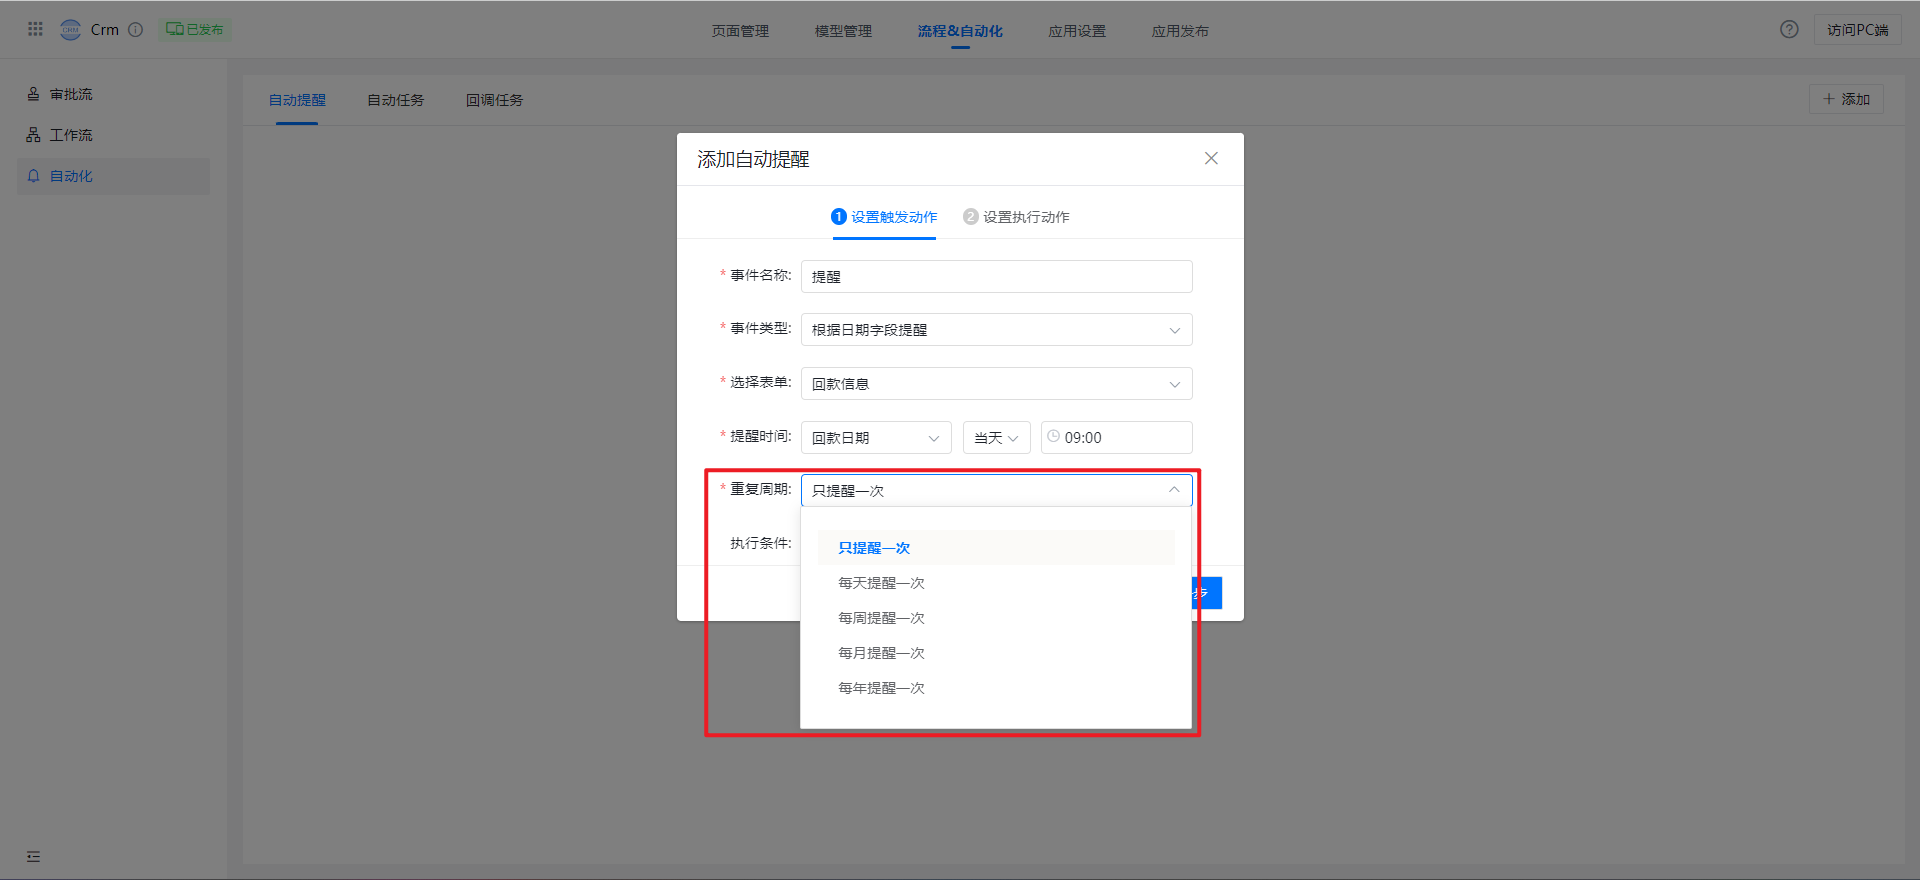The height and width of the screenshot is (880, 1920).
Task: Open the 事件类型 dropdown
Action: (x=996, y=330)
